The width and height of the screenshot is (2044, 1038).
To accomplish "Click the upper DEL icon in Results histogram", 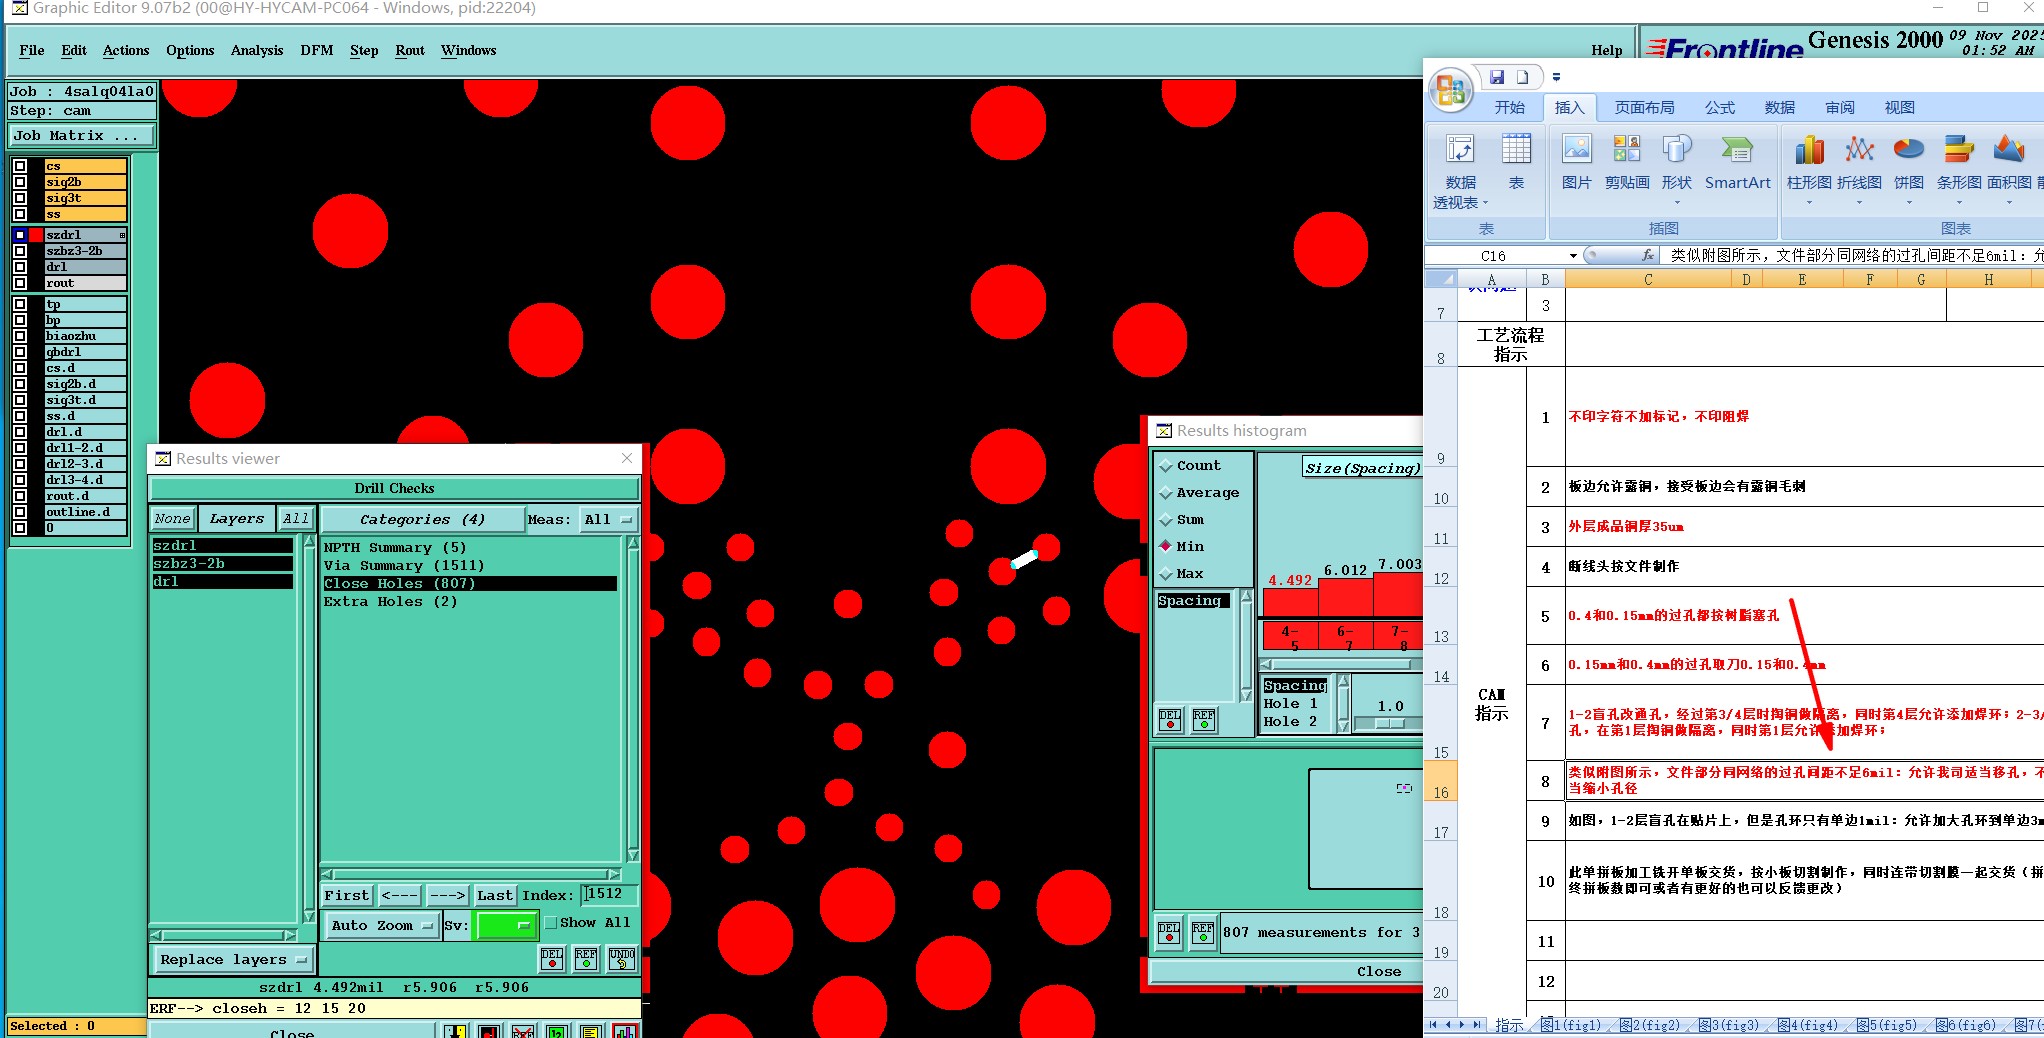I will click(1170, 720).
